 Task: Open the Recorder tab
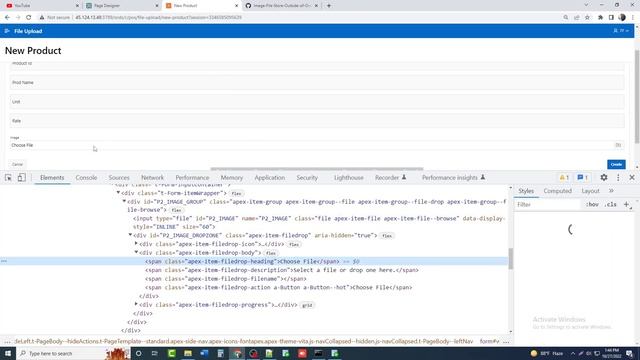click(390, 178)
